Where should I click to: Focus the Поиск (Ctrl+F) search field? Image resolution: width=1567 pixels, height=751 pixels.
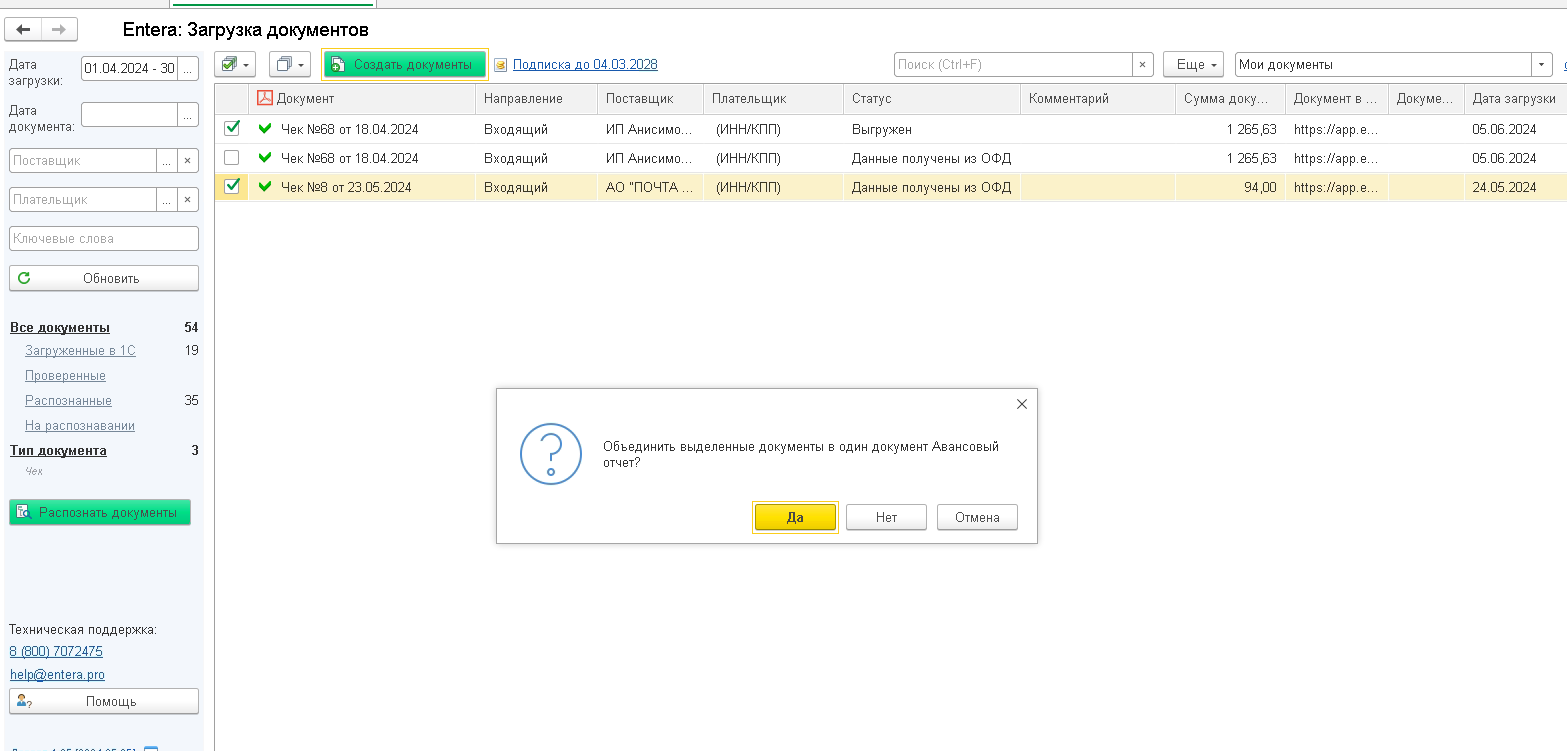[x=1013, y=65]
